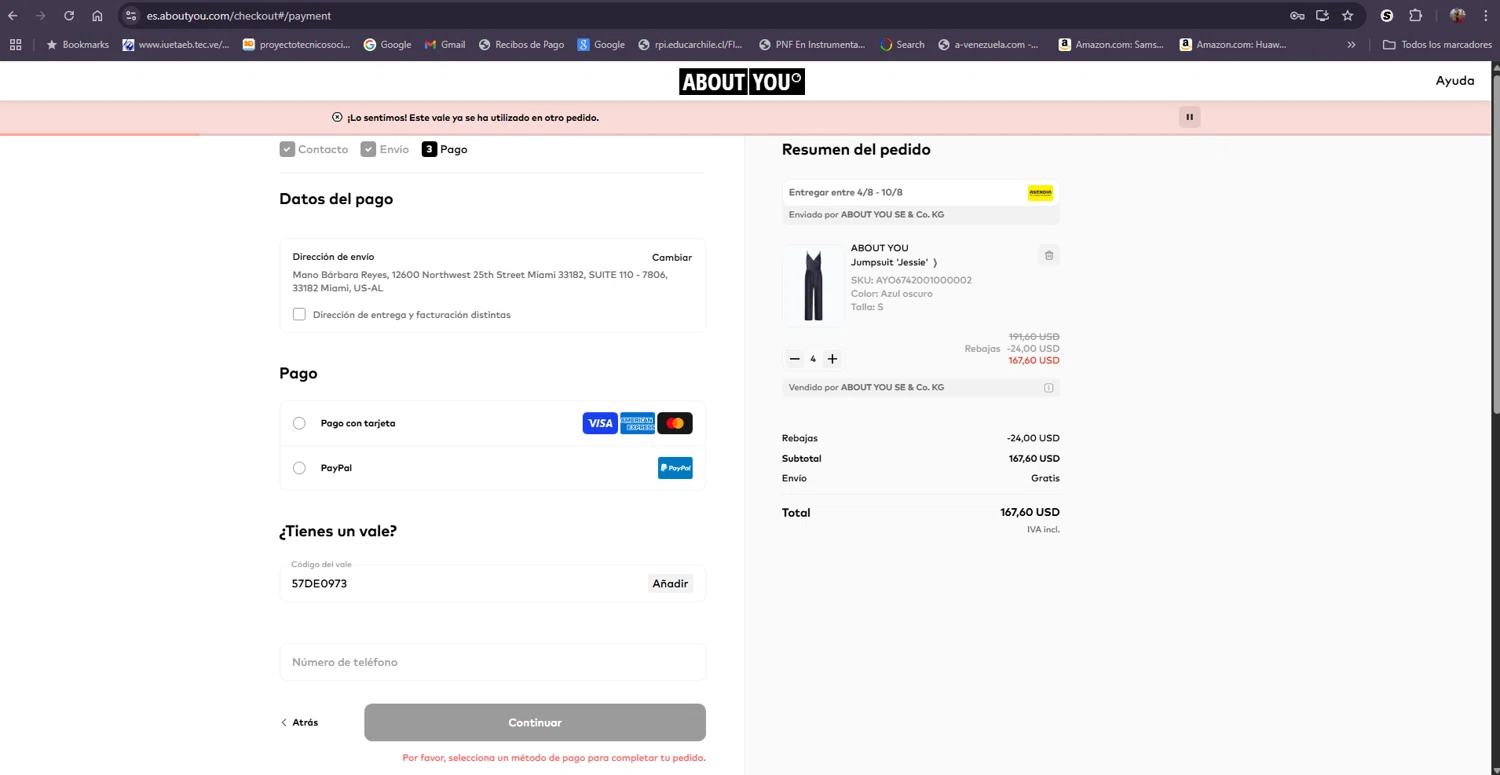Viewport: 1500px width, 775px height.
Task: Open the browser profile avatar
Action: click(1457, 16)
